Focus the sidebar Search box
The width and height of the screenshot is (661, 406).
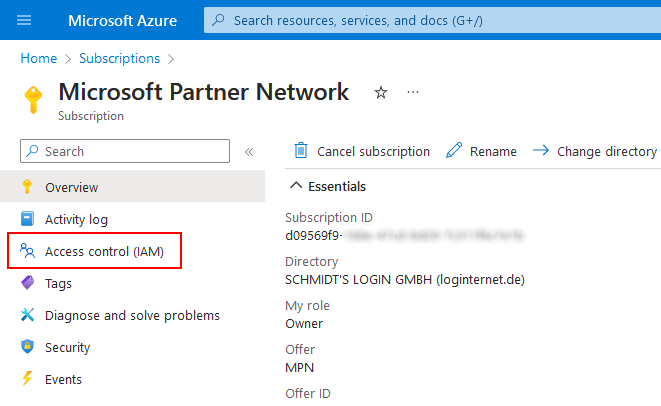click(x=125, y=151)
